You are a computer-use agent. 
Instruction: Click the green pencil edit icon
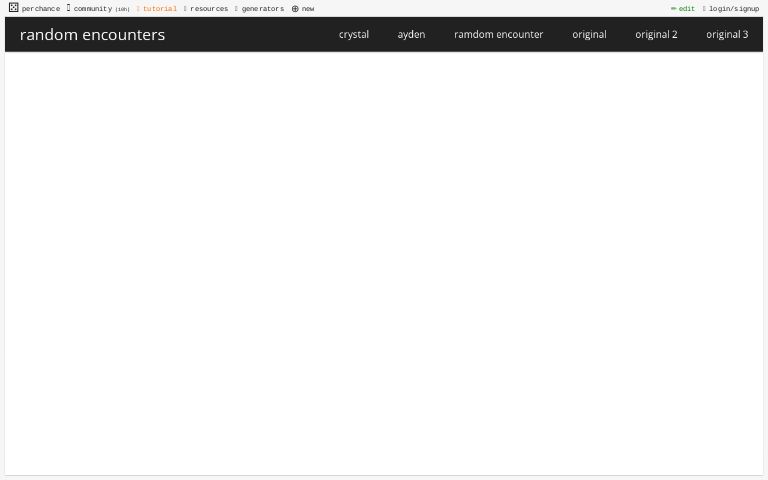(x=673, y=9)
